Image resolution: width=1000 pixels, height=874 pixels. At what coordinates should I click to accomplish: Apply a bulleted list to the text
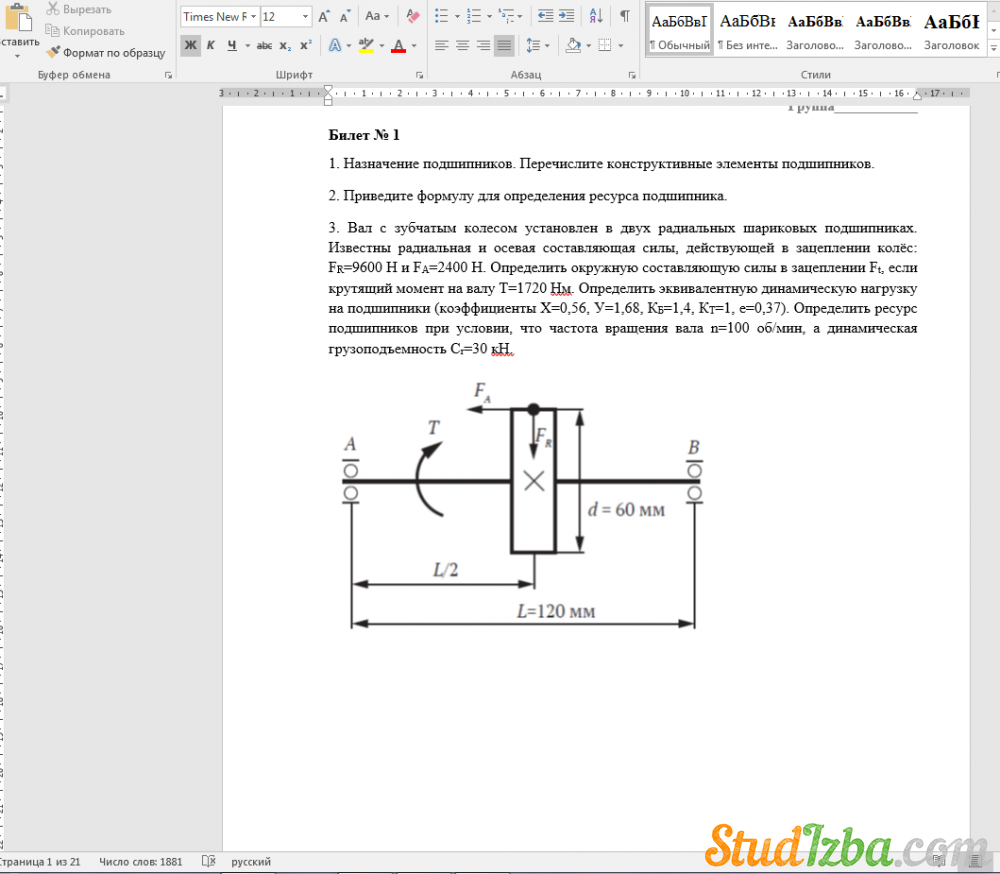pyautogui.click(x=443, y=16)
